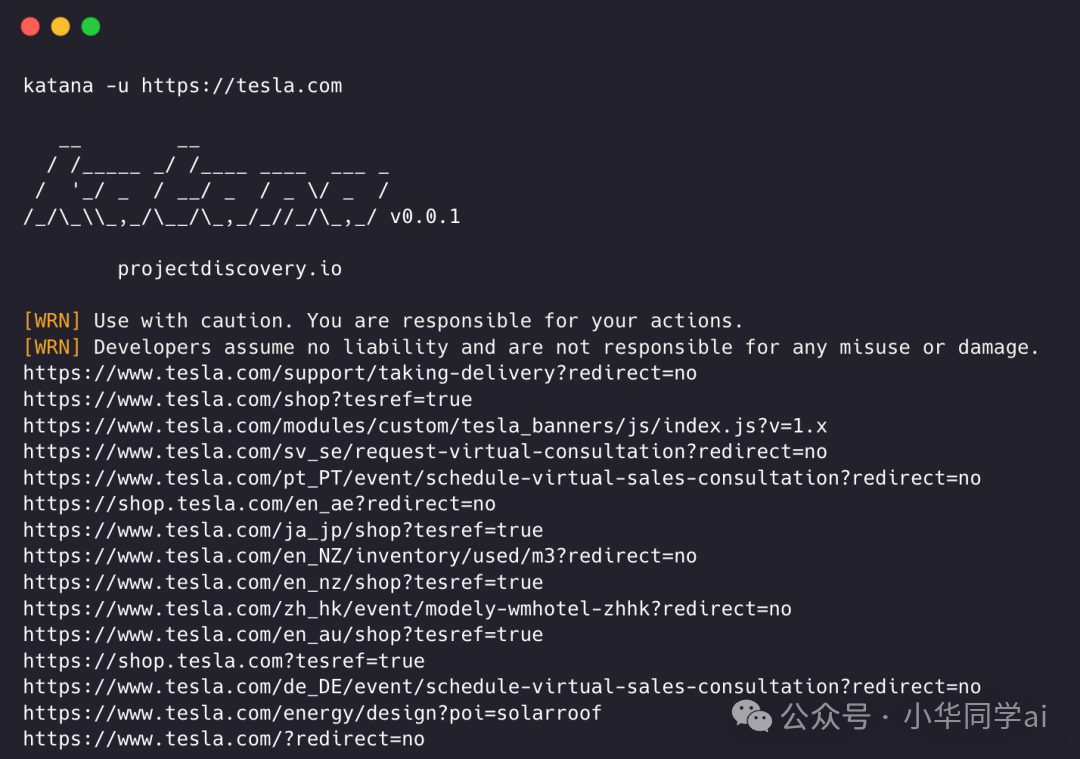Open the ja_jp shop URL
1080x759 pixels.
pyautogui.click(x=283, y=530)
